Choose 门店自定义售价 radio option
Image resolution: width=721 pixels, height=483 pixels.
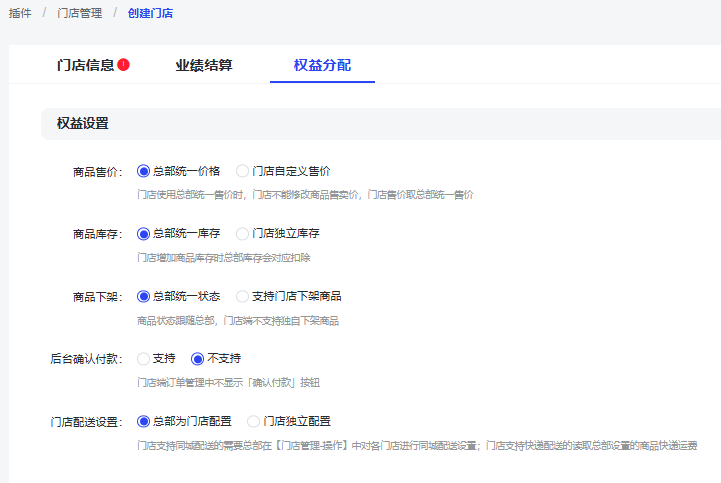(x=243, y=171)
